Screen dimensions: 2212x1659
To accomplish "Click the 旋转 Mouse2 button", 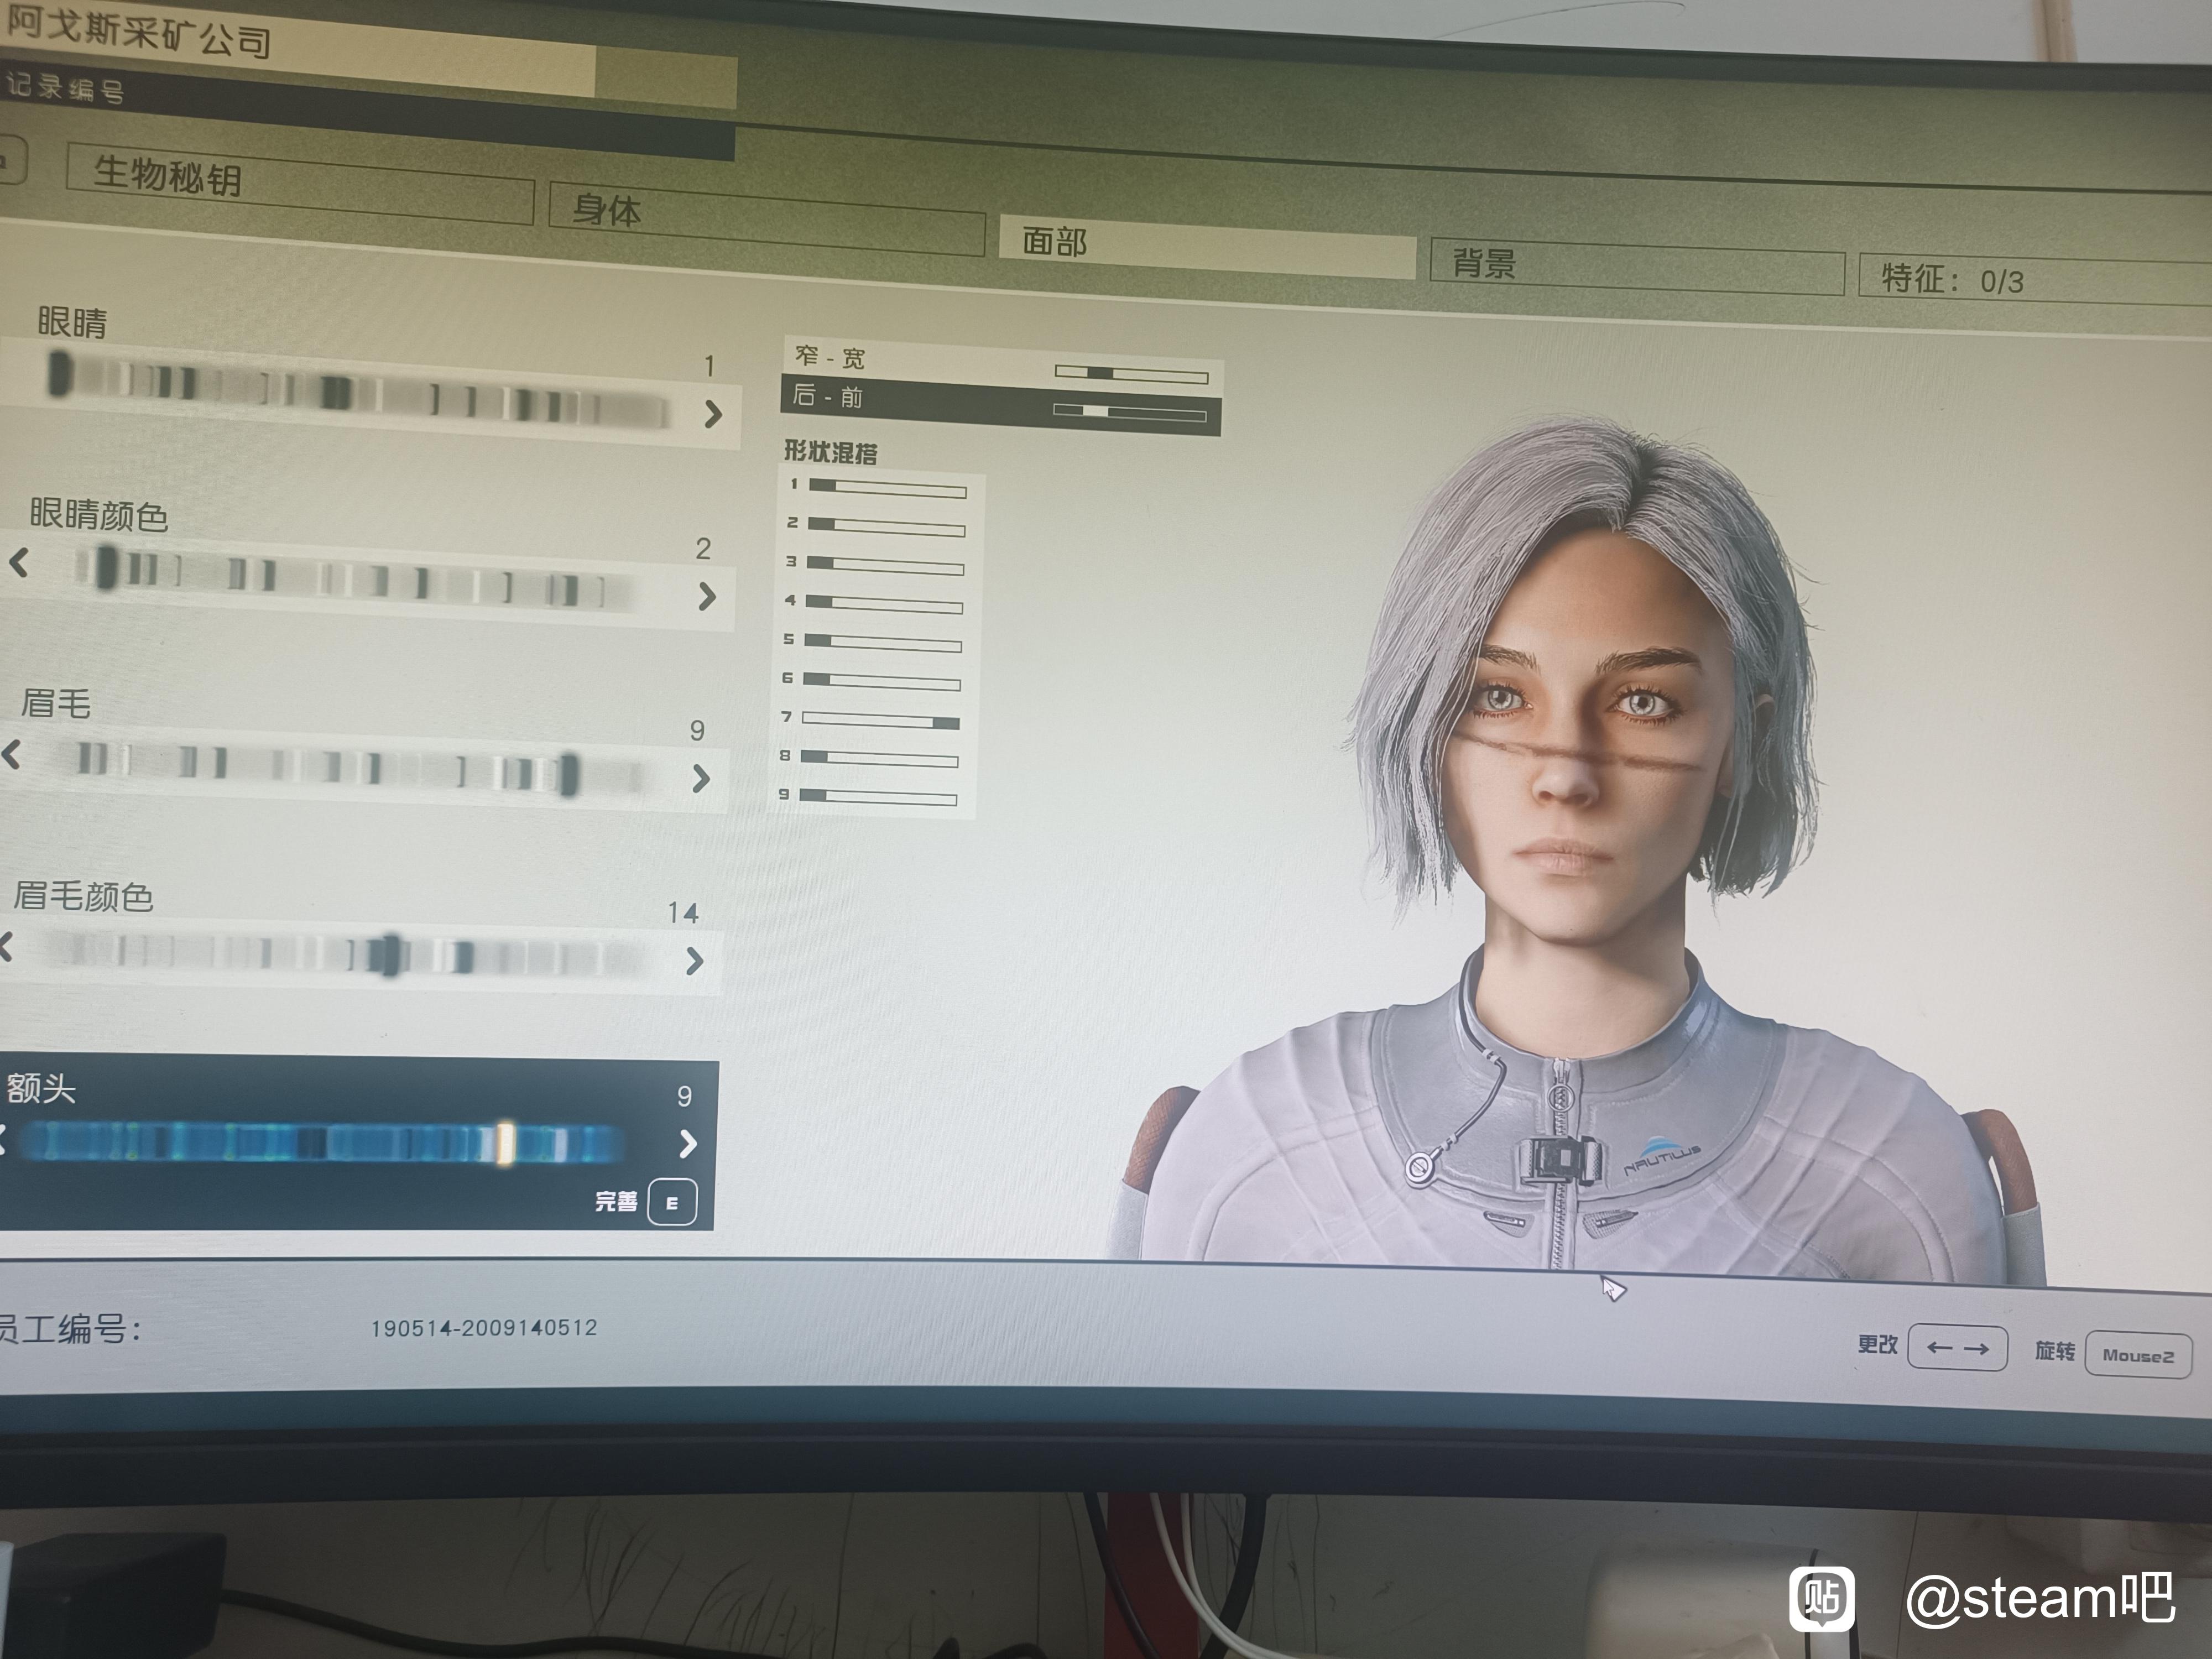I will pyautogui.click(x=2138, y=1355).
